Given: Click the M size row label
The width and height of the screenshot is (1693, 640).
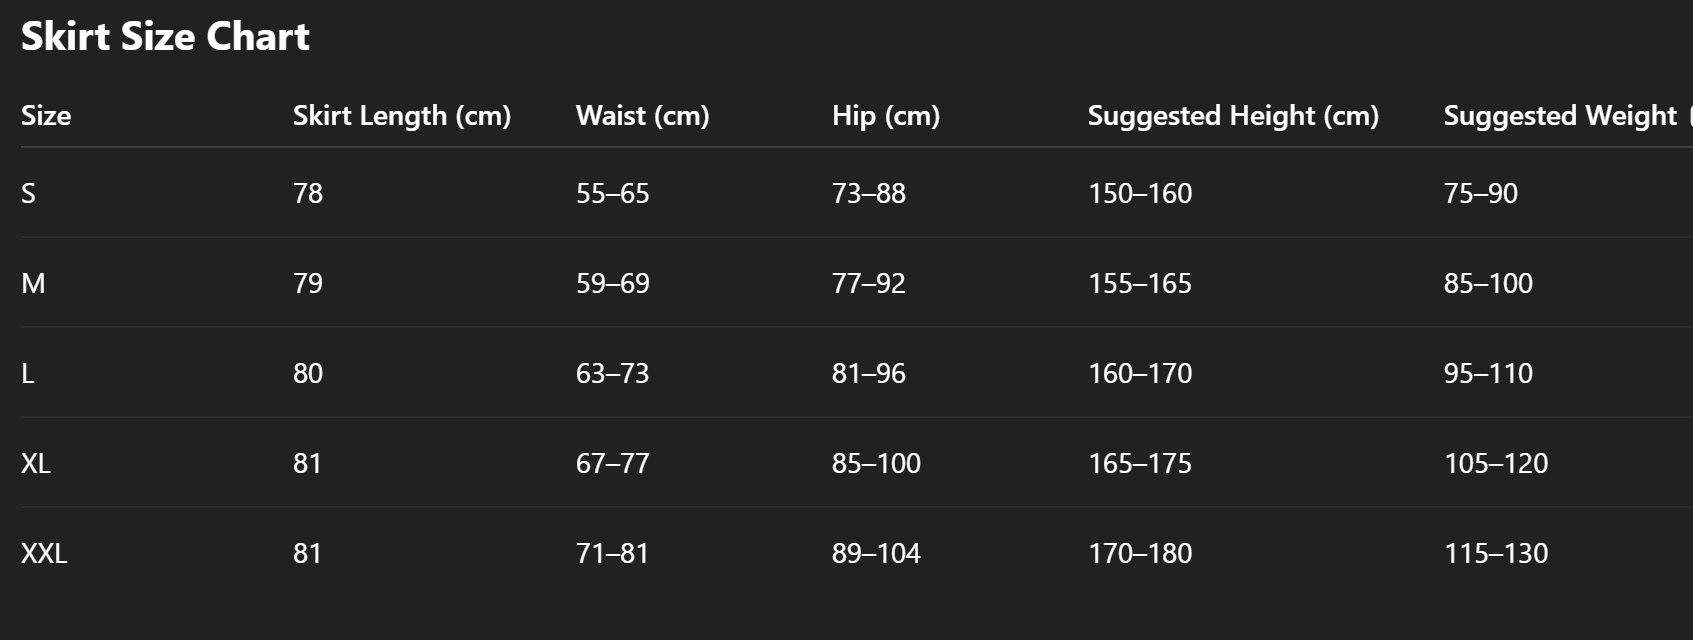Looking at the screenshot, I should 33,283.
